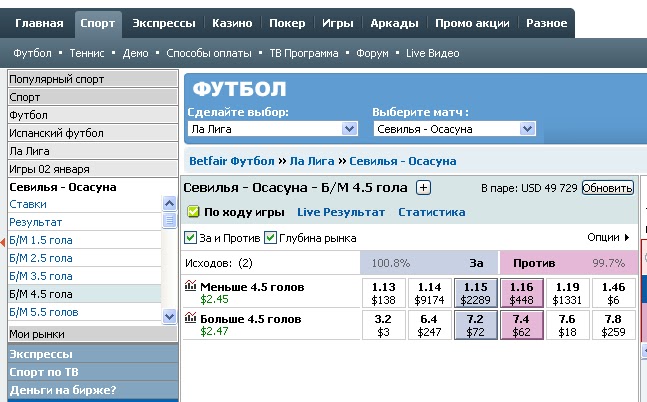Switch to the Экспрессы tab
The height and width of the screenshot is (402, 647).
tap(164, 23)
